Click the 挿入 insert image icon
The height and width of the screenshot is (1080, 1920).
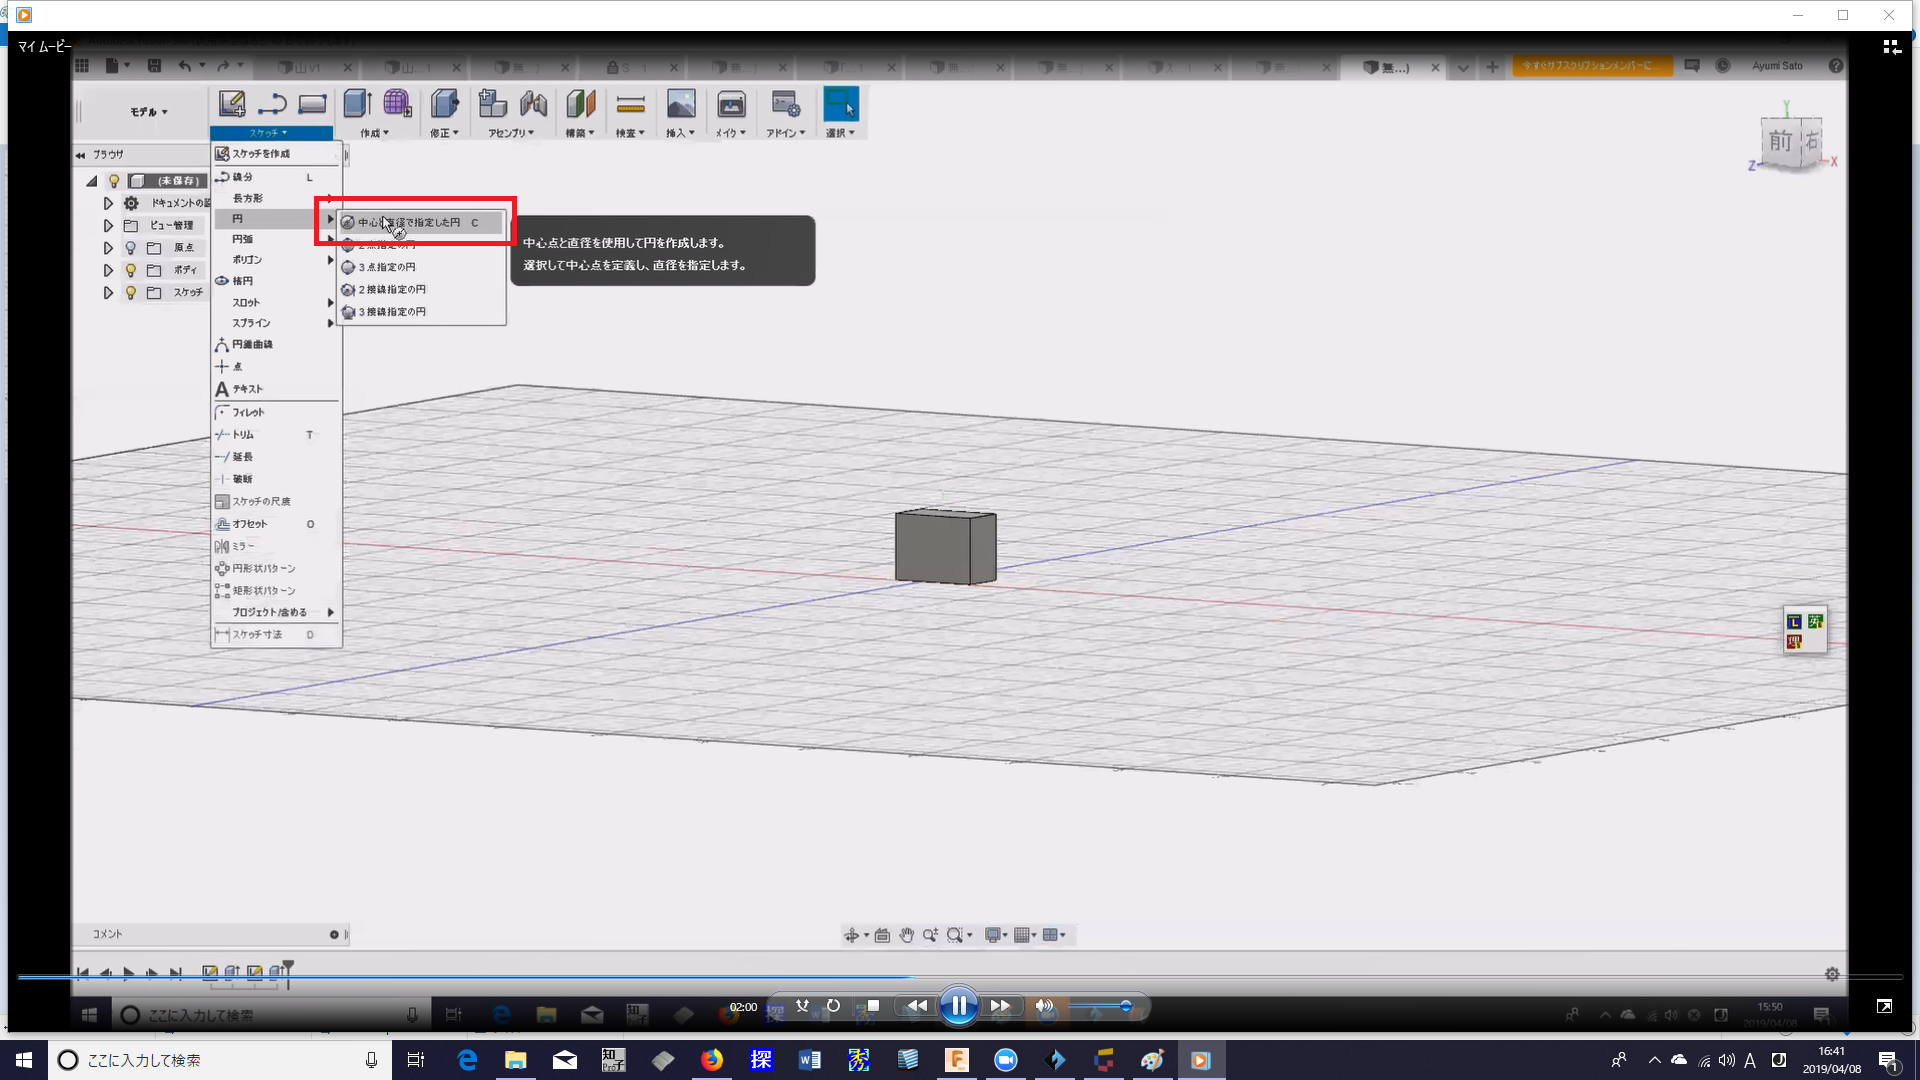[x=681, y=104]
